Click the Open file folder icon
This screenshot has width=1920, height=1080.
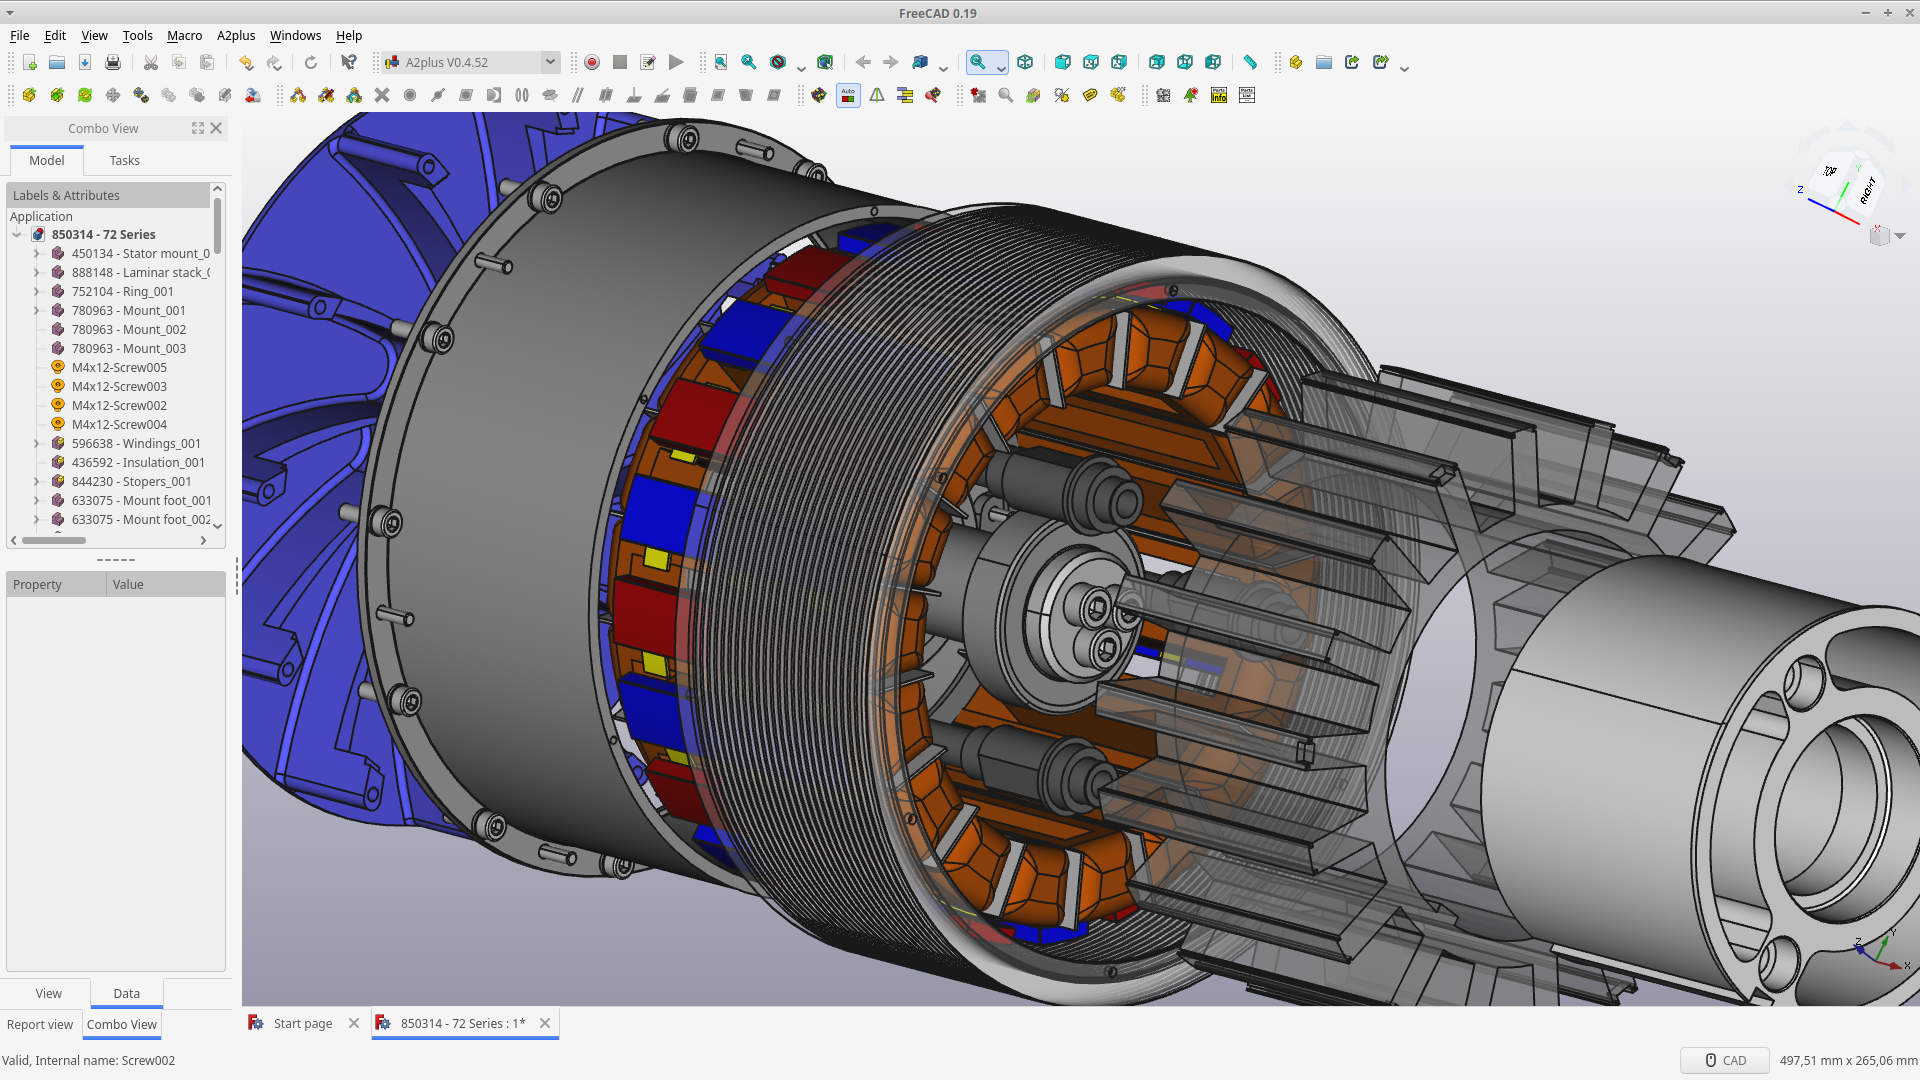[57, 62]
